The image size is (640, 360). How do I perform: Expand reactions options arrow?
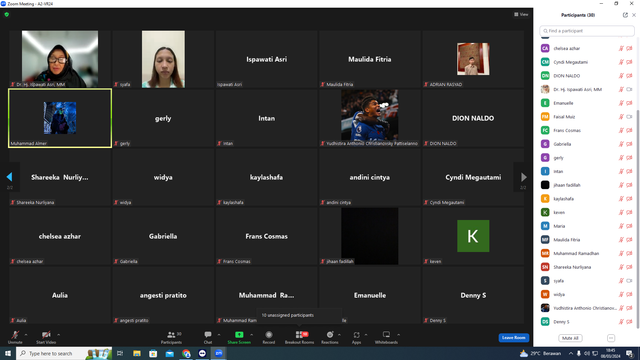[340, 335]
